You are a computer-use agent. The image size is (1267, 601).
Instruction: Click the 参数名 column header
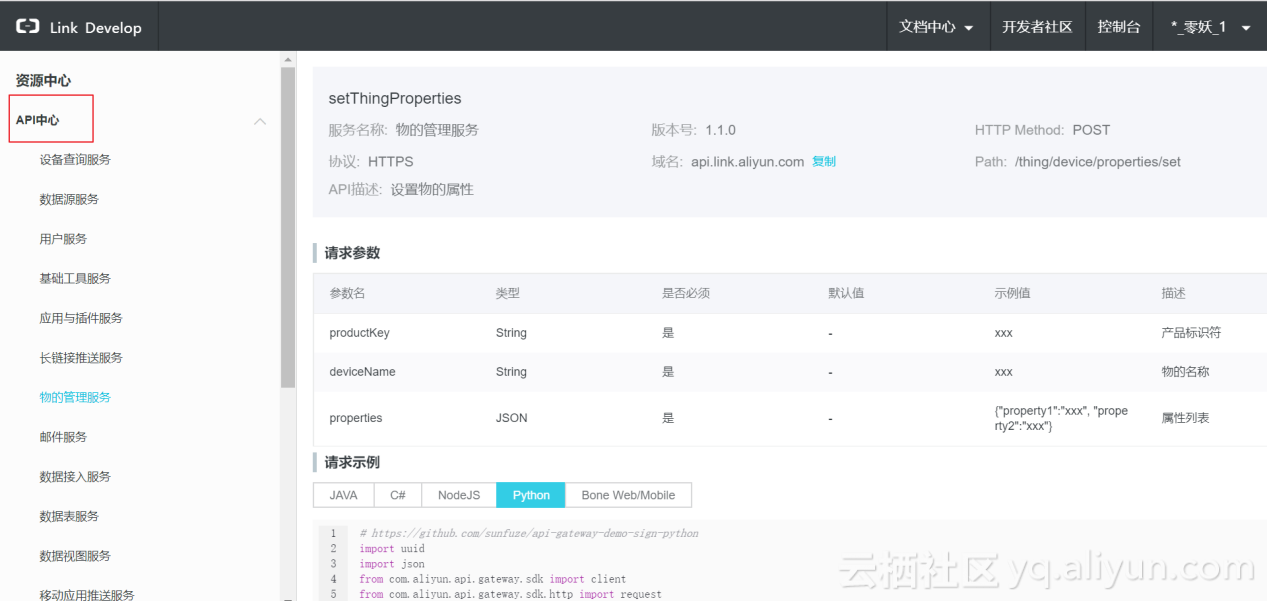(x=347, y=293)
